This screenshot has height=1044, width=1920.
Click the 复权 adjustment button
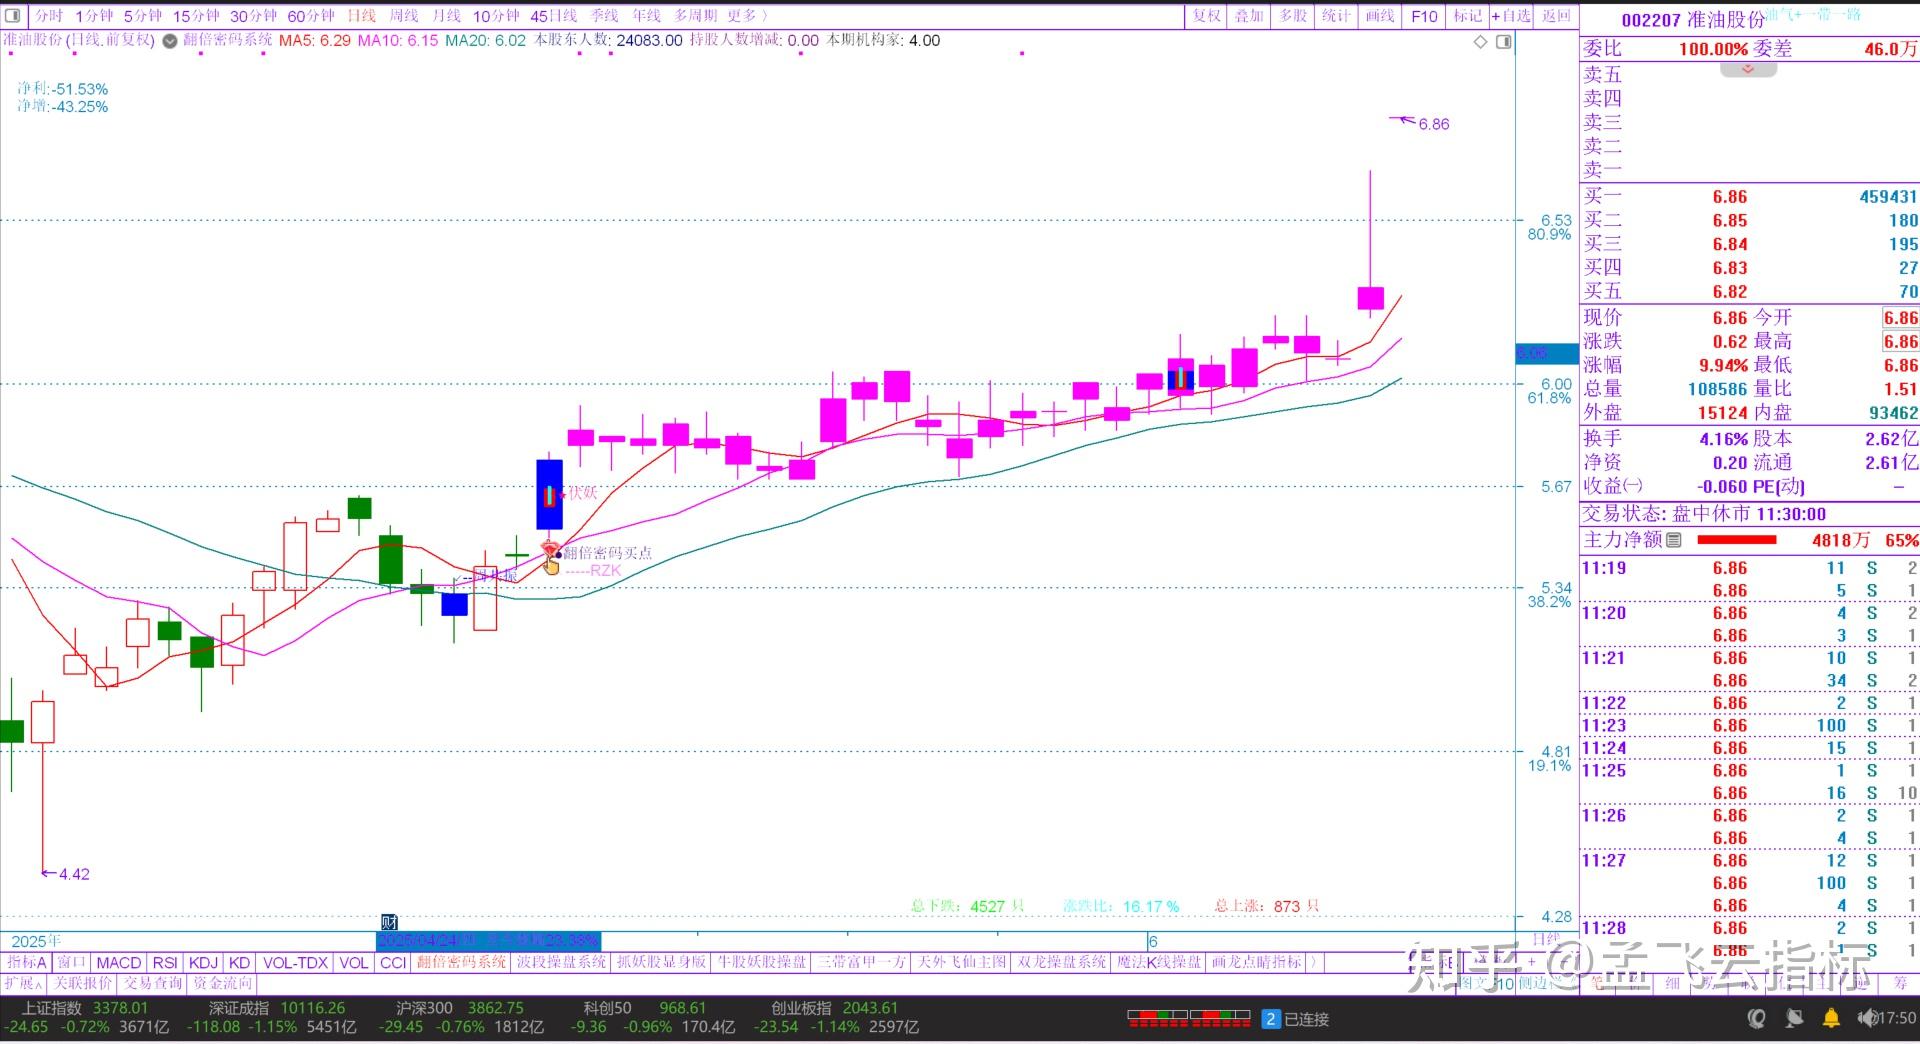pyautogui.click(x=1207, y=16)
